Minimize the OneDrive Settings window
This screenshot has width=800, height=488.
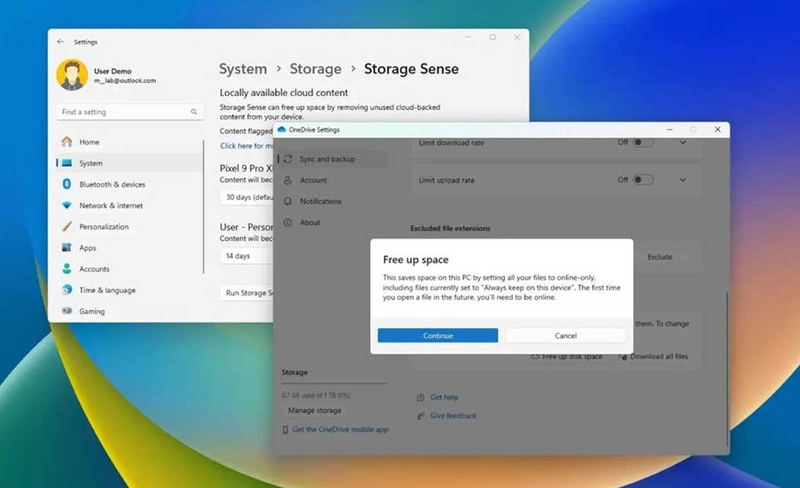click(669, 130)
